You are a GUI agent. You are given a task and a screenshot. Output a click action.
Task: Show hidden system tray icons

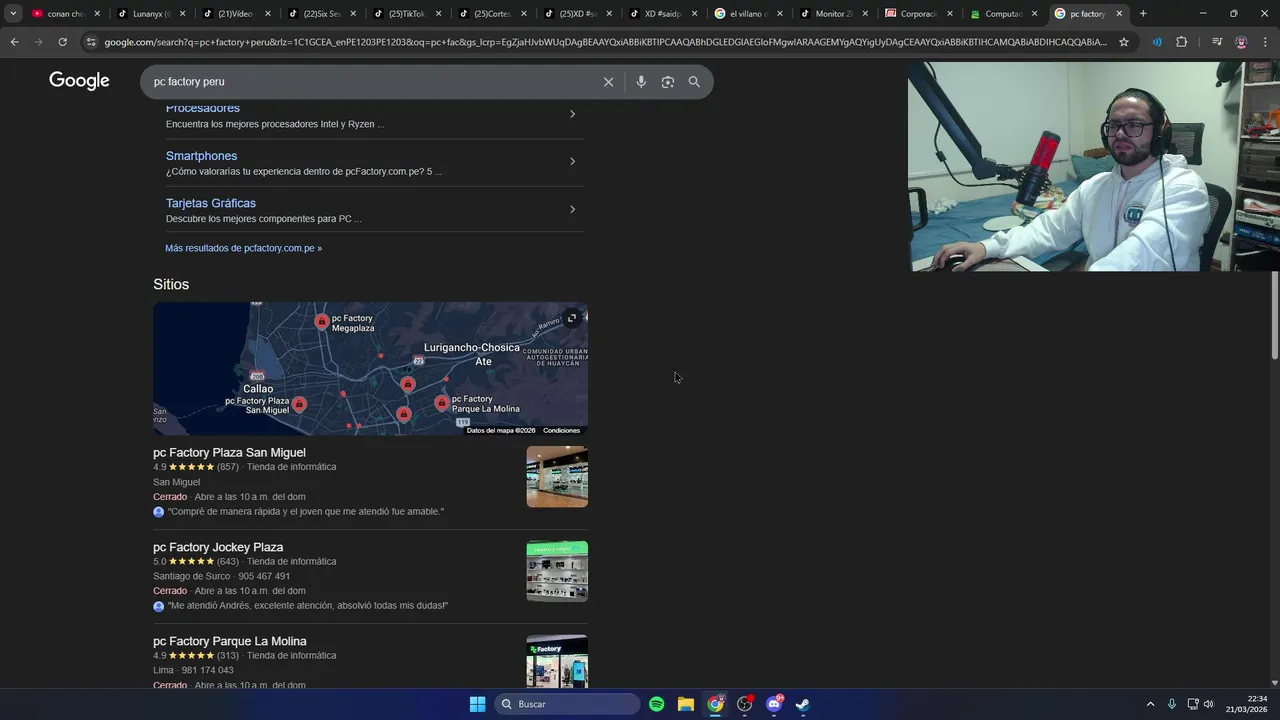click(1150, 704)
